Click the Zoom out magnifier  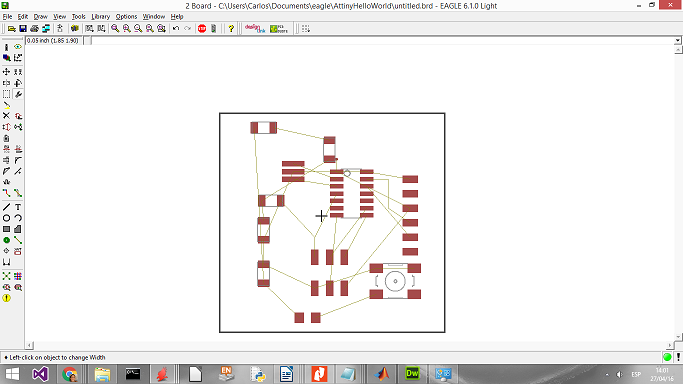tap(138, 29)
